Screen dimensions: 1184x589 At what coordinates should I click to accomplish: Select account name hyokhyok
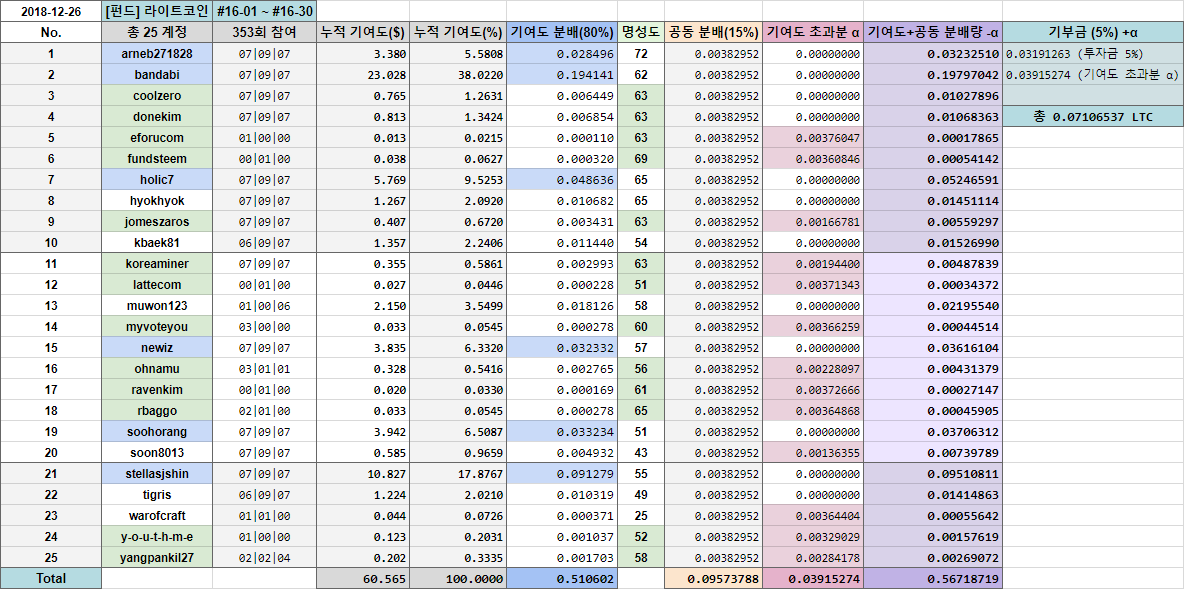(157, 201)
